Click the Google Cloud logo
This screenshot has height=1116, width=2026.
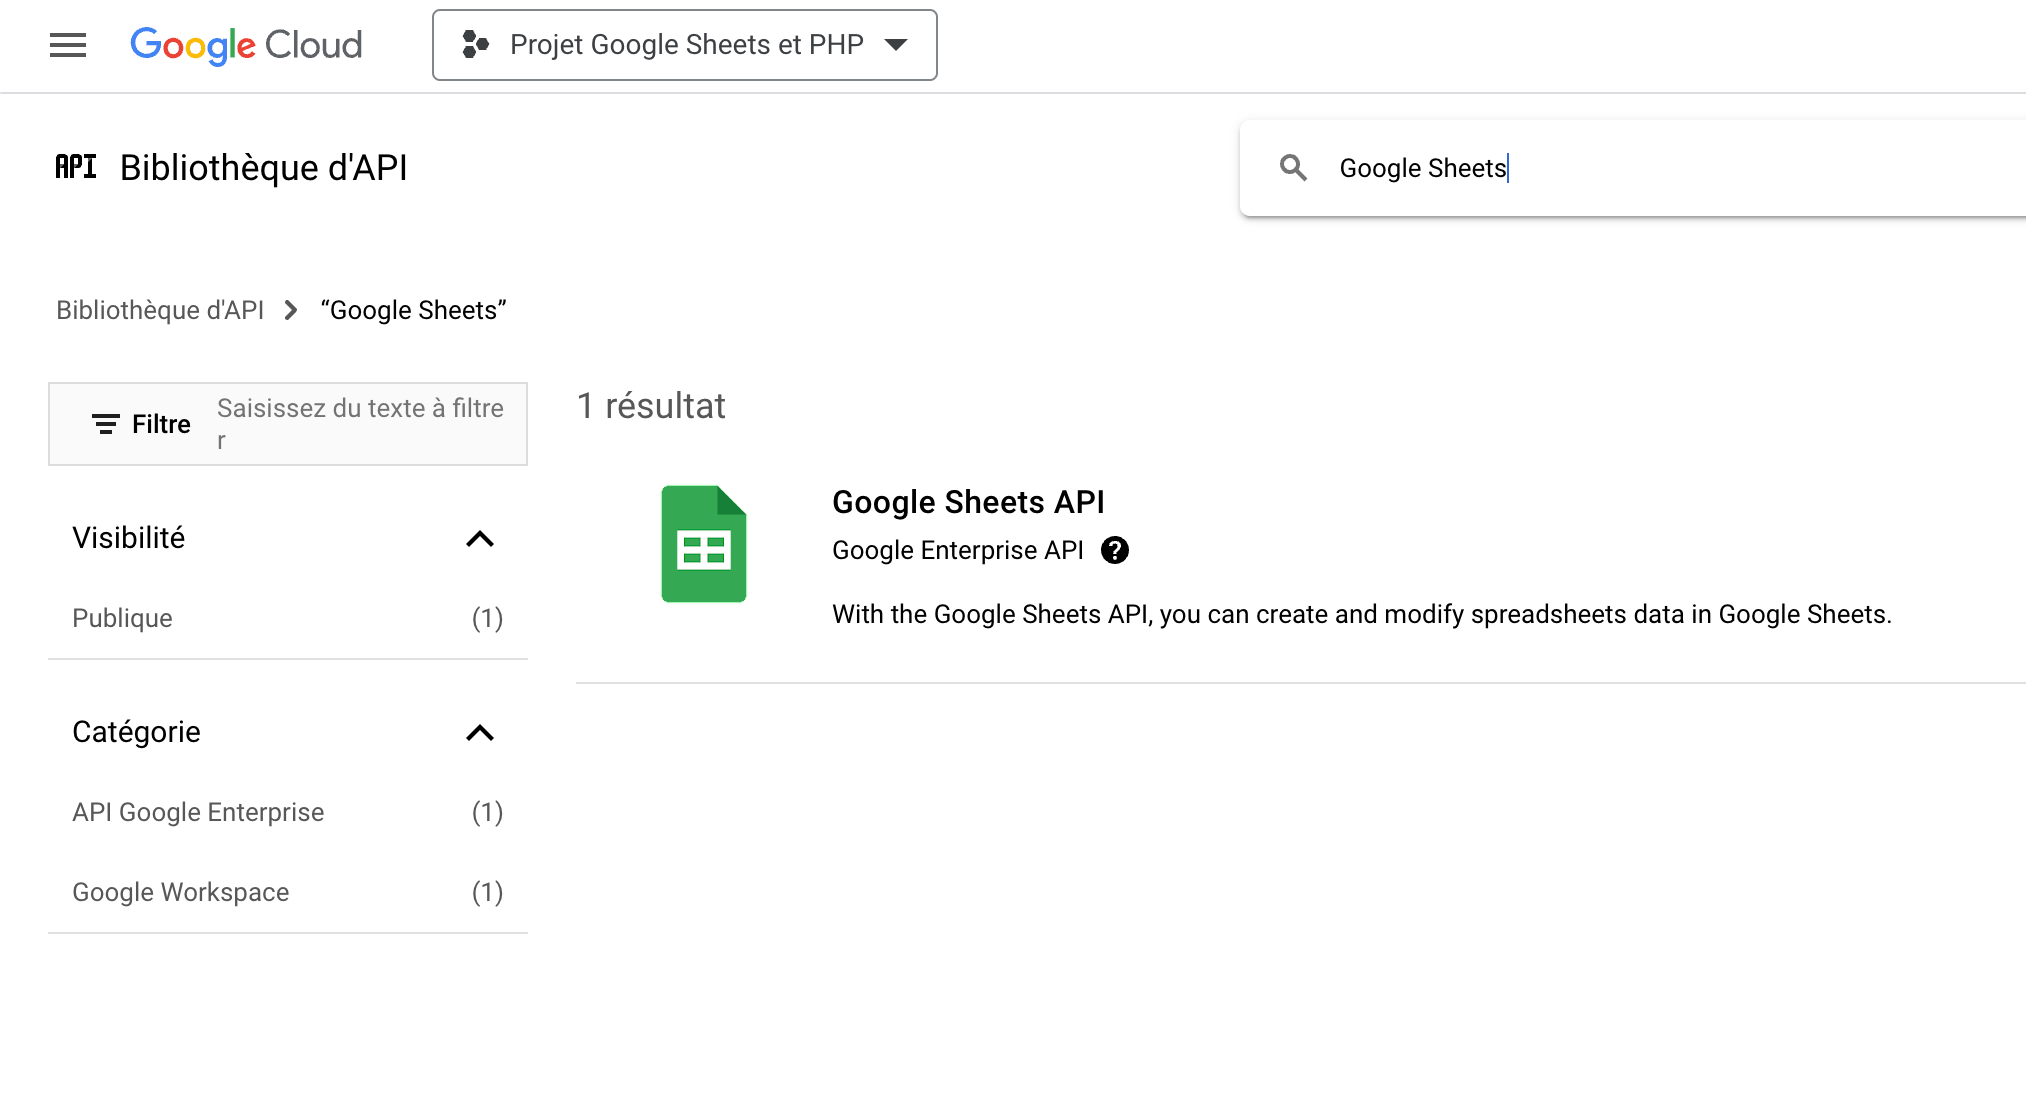coord(246,45)
